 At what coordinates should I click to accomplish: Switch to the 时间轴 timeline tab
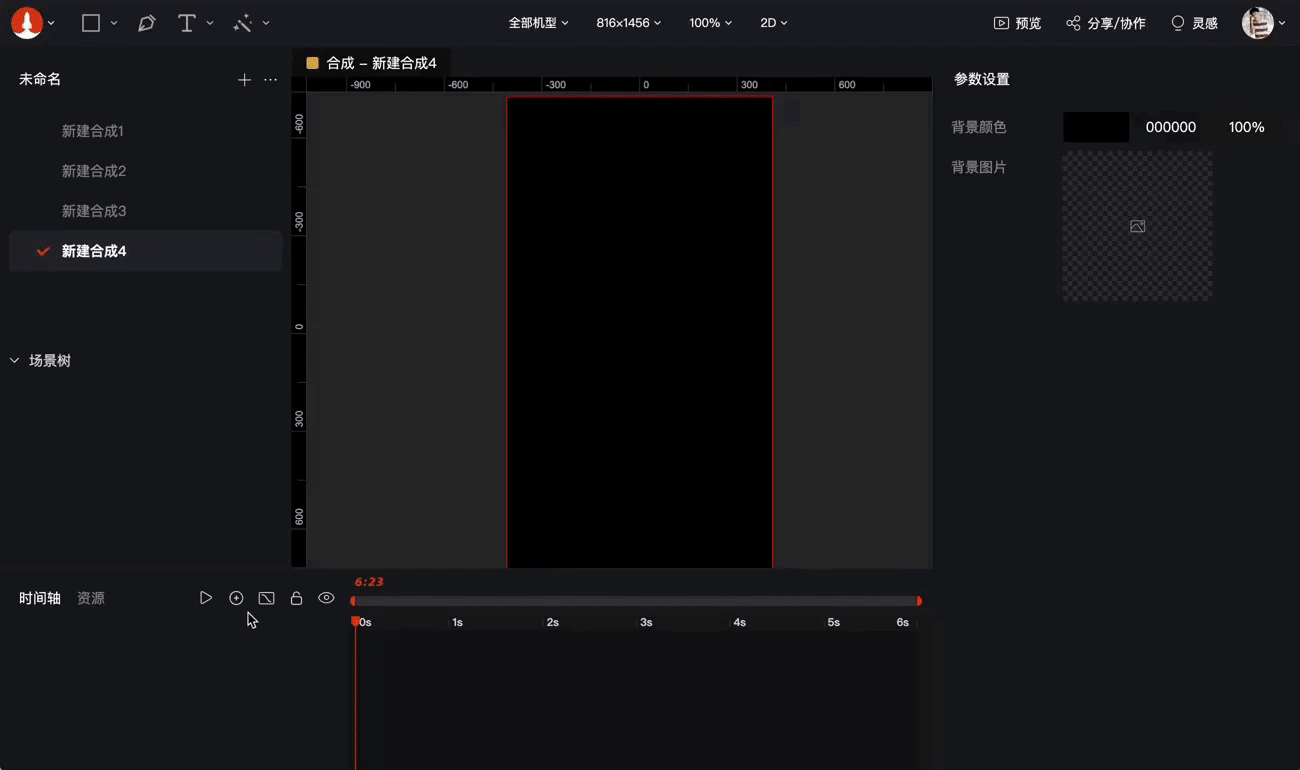[x=40, y=598]
